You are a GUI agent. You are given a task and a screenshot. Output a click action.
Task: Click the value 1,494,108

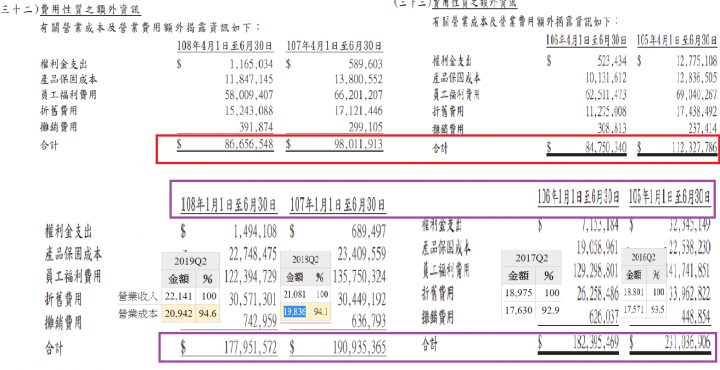(255, 232)
